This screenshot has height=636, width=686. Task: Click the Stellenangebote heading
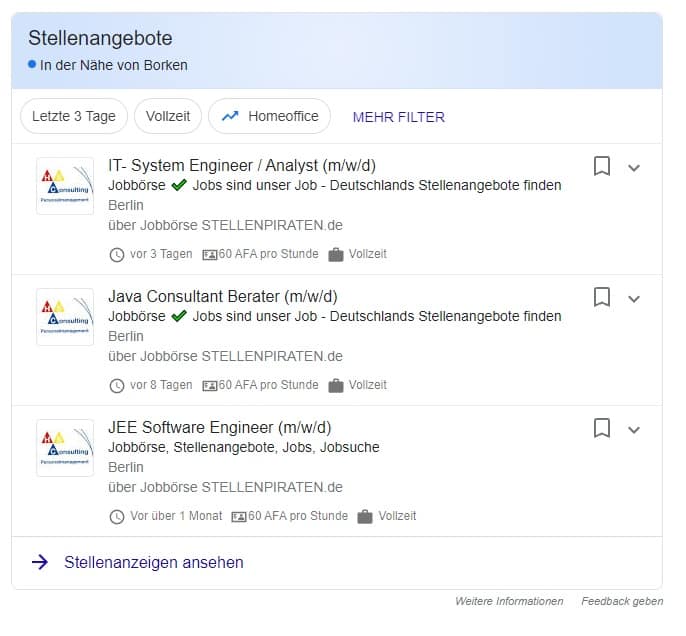click(100, 38)
